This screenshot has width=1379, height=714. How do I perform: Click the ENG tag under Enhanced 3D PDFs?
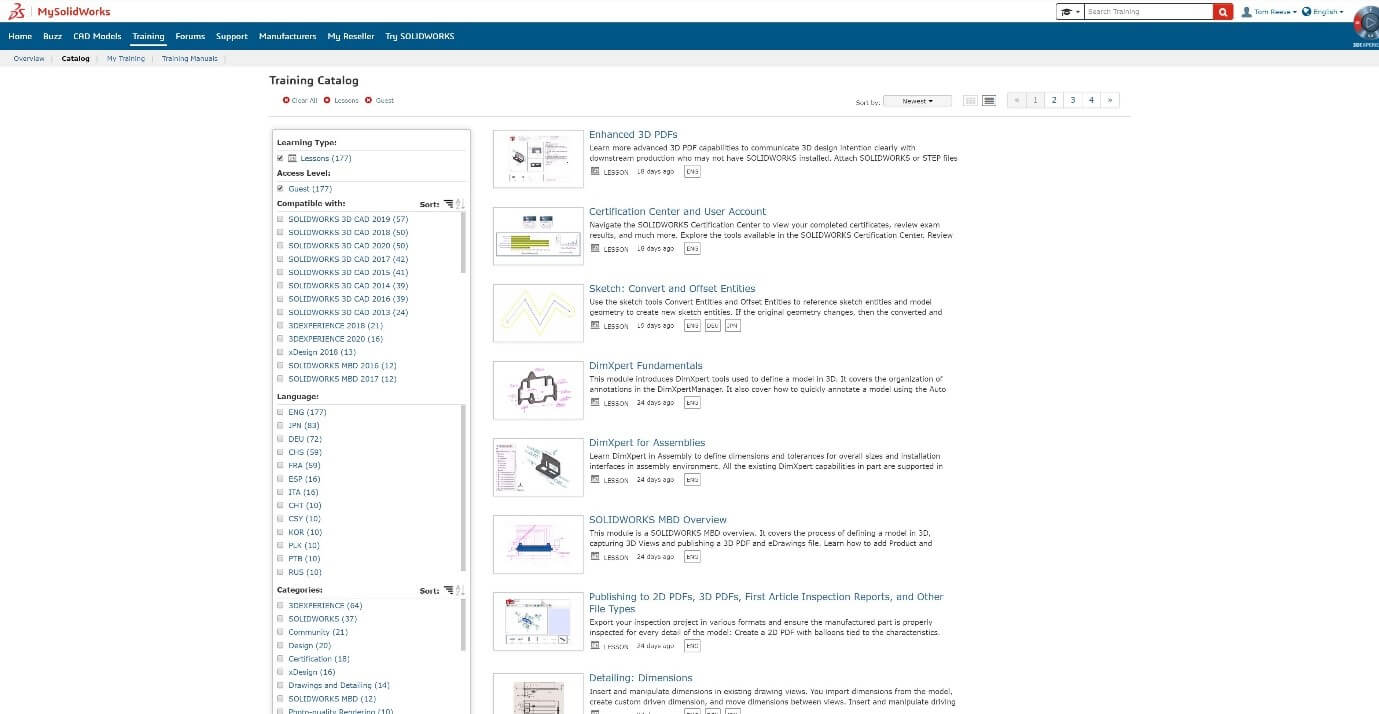point(692,172)
